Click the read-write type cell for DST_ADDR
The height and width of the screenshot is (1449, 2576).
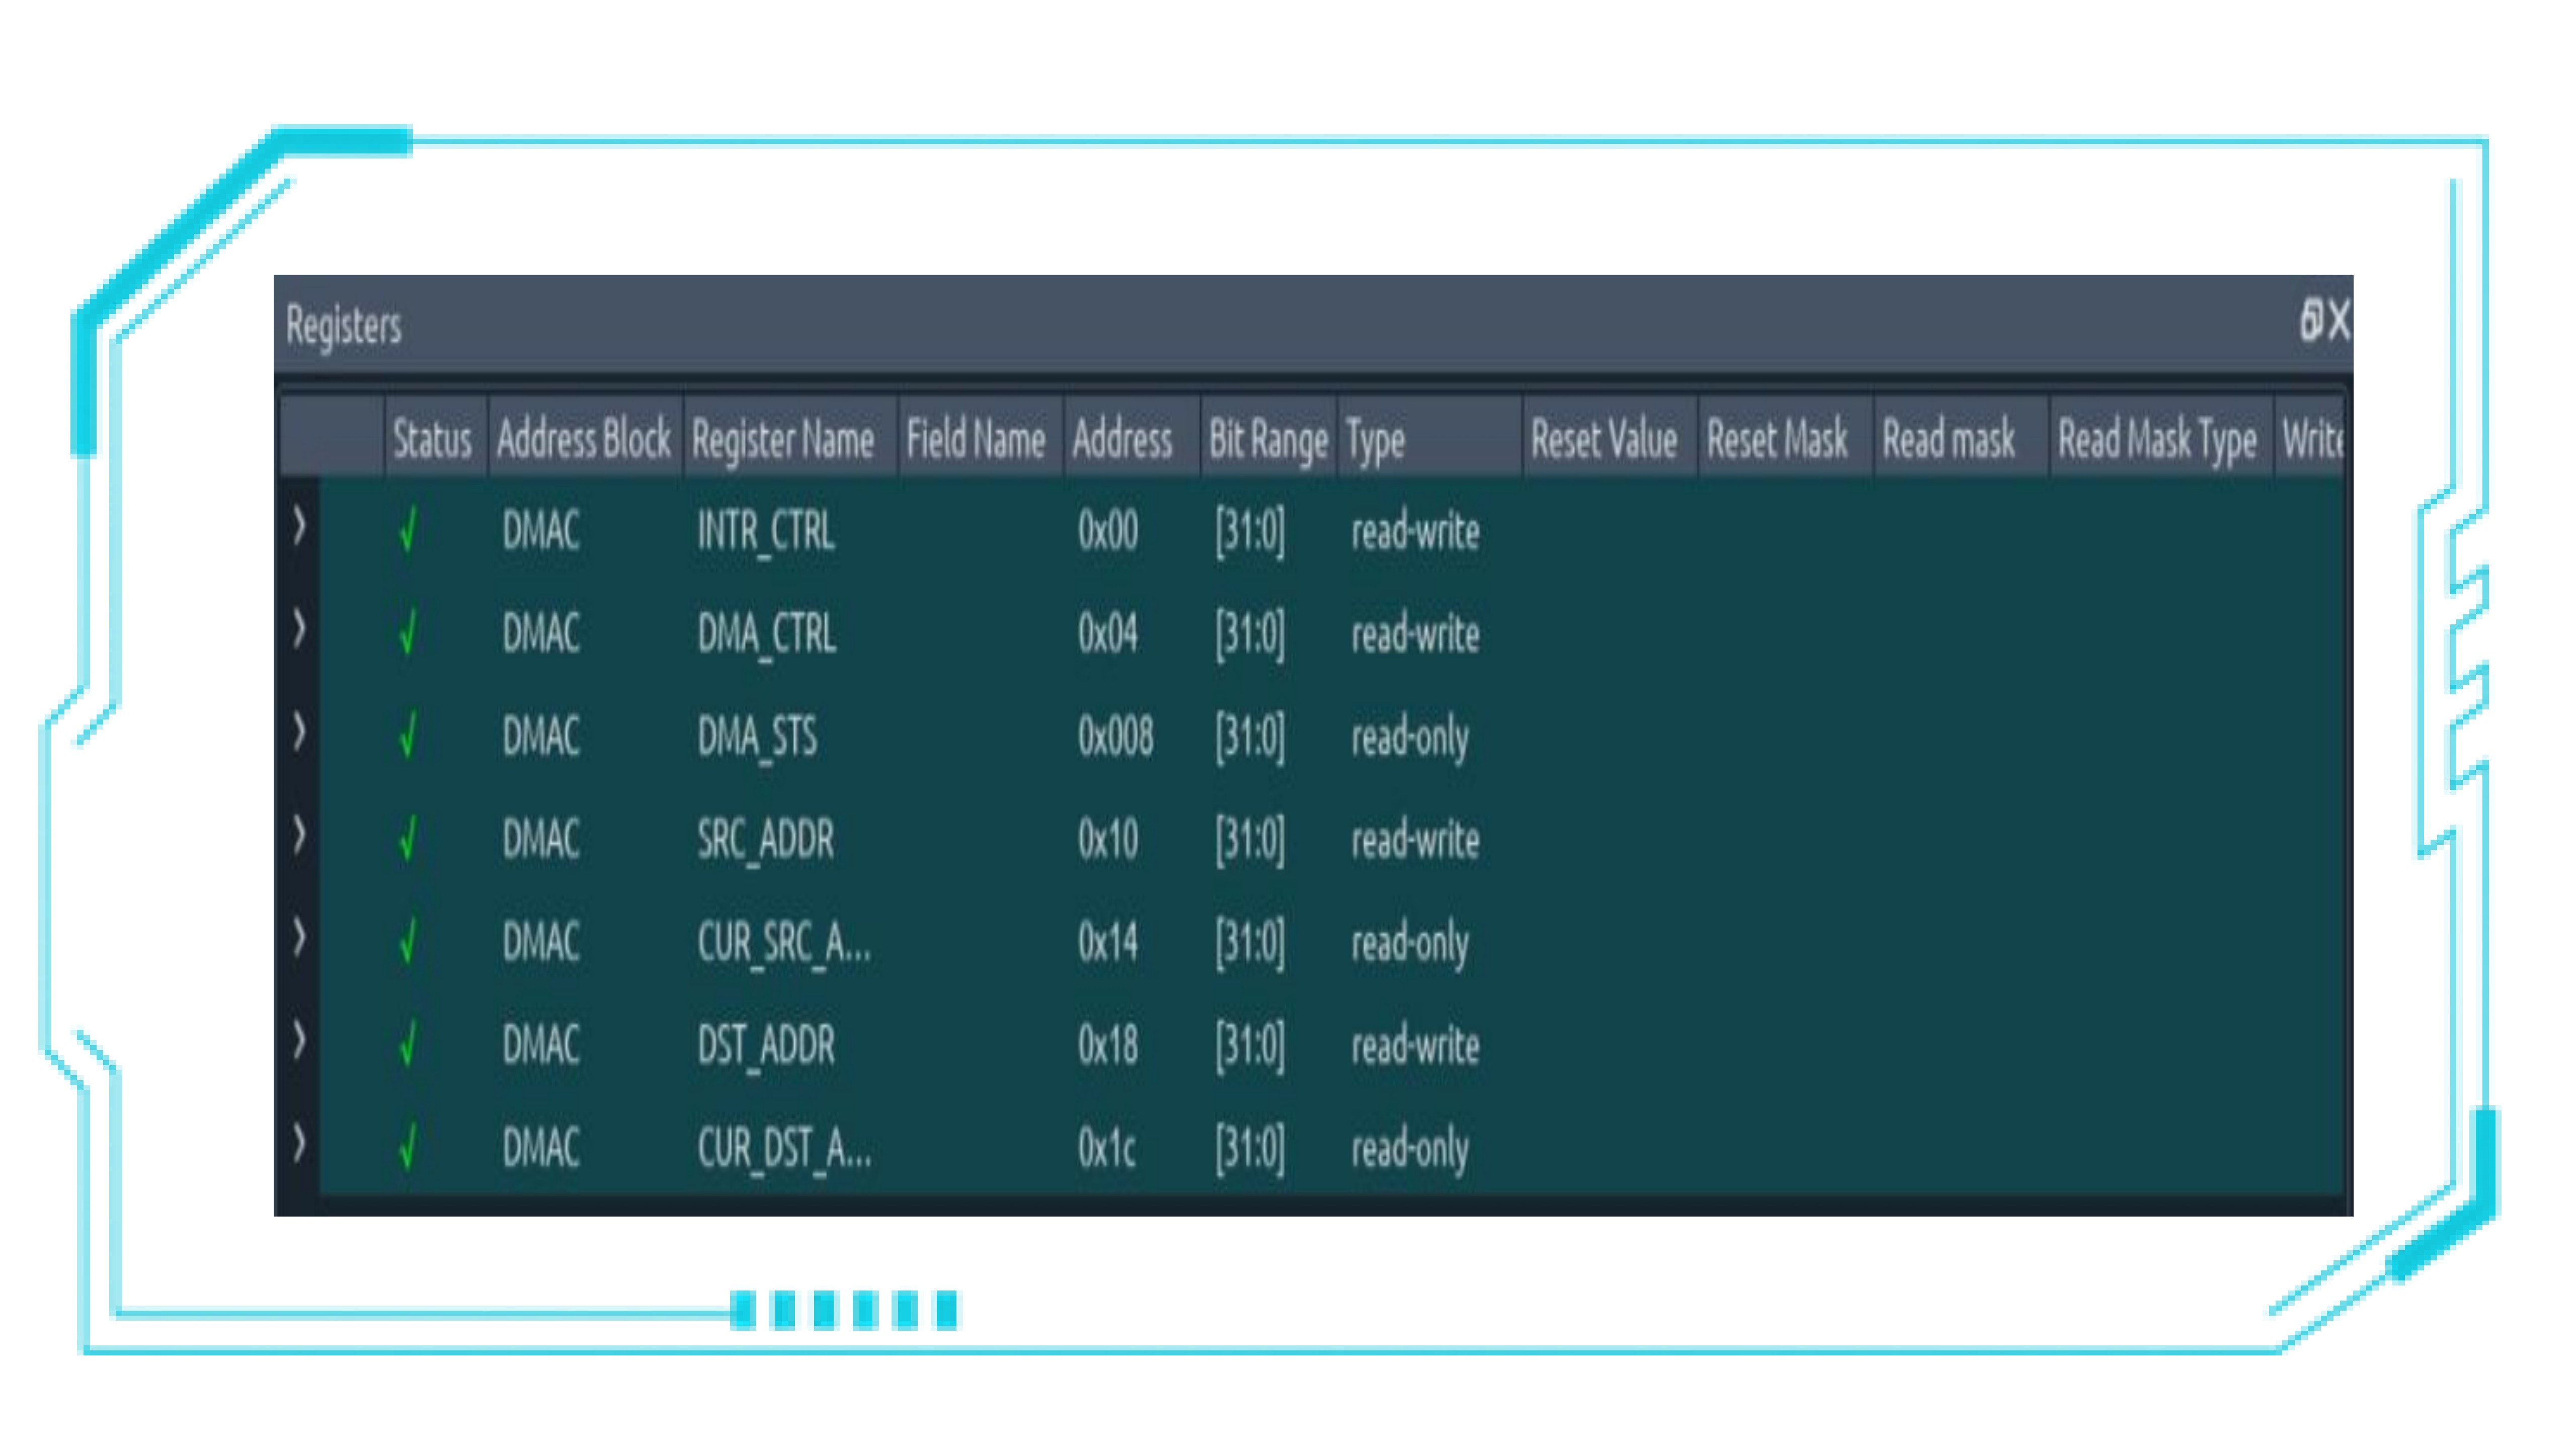coord(1415,1046)
